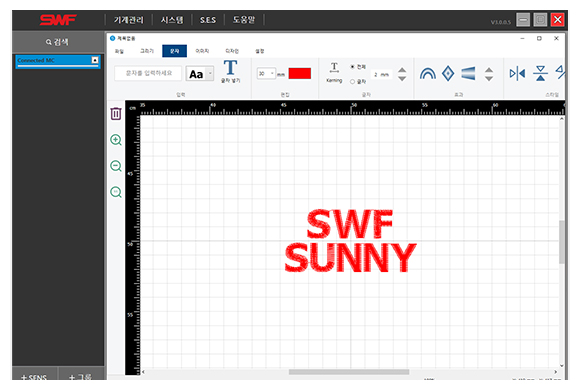
Task: Add a group with + 그룹 button
Action: pyautogui.click(x=81, y=374)
